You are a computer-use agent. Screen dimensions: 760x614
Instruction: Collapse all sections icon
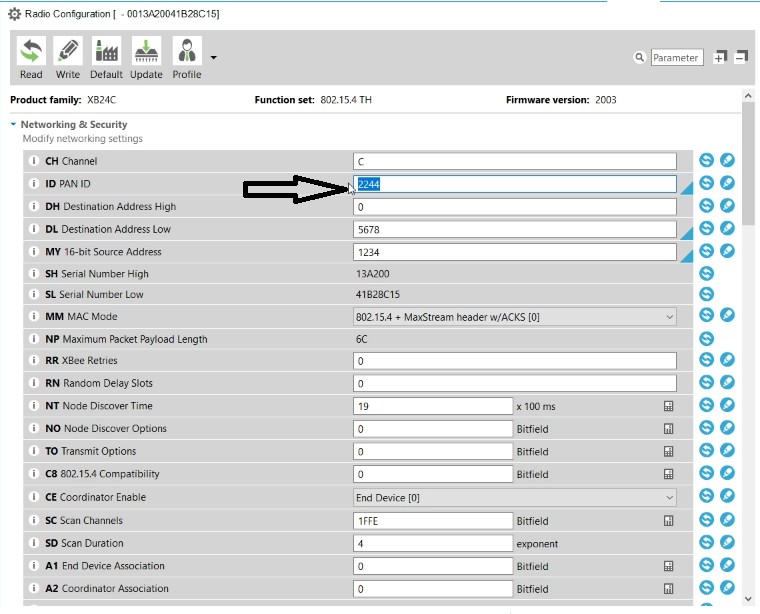[x=741, y=57]
